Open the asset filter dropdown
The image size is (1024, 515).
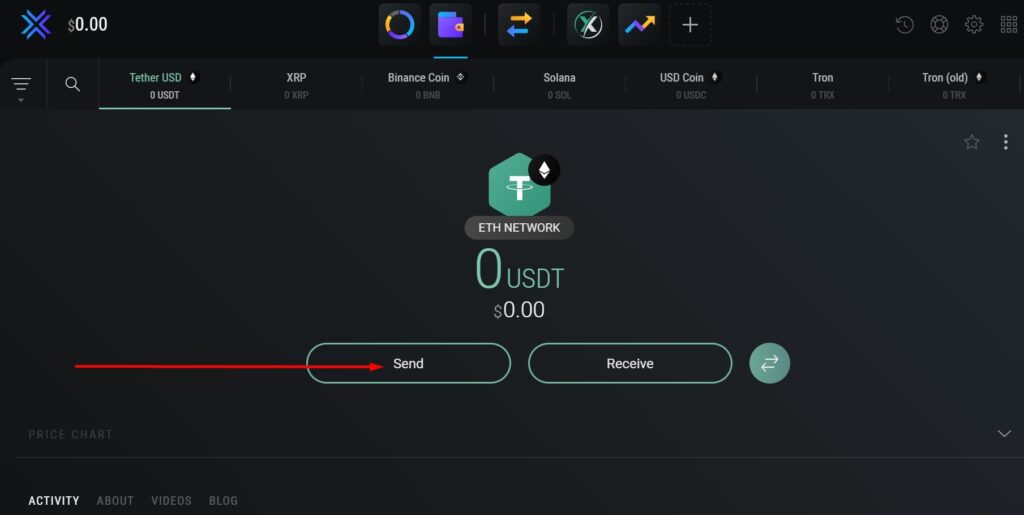click(21, 86)
